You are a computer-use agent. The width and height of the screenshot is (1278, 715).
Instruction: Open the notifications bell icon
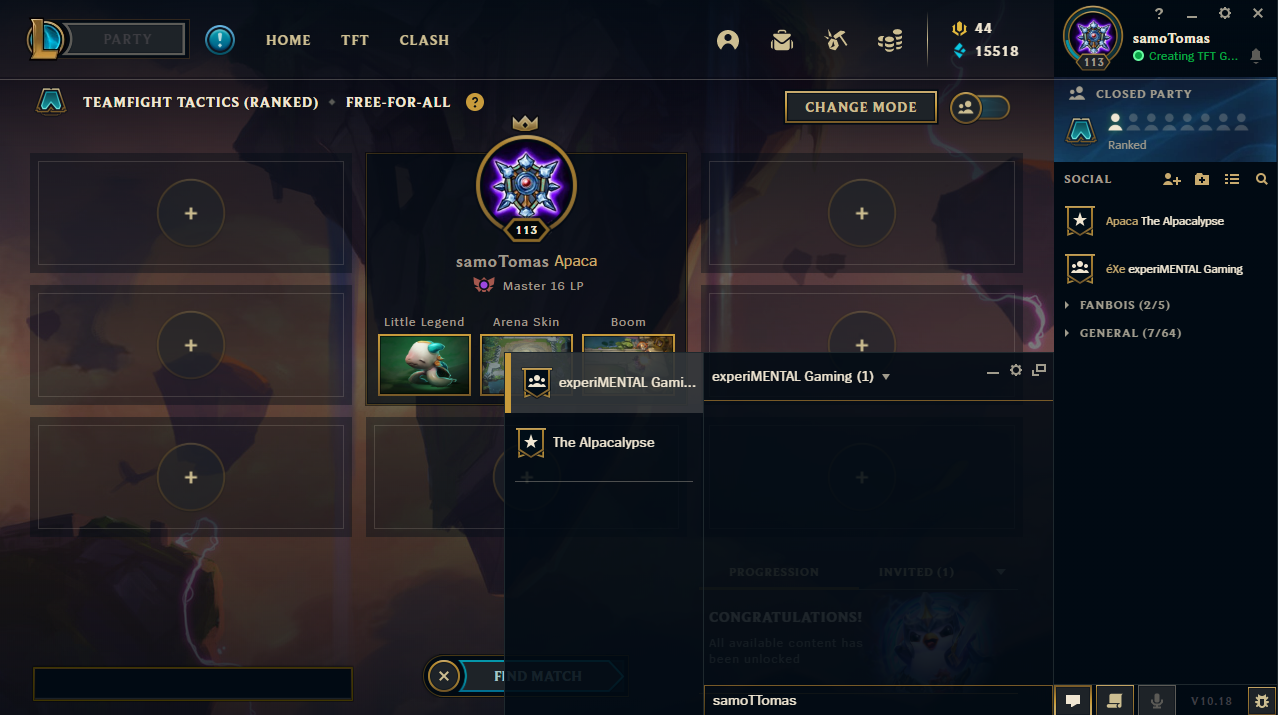click(1256, 57)
